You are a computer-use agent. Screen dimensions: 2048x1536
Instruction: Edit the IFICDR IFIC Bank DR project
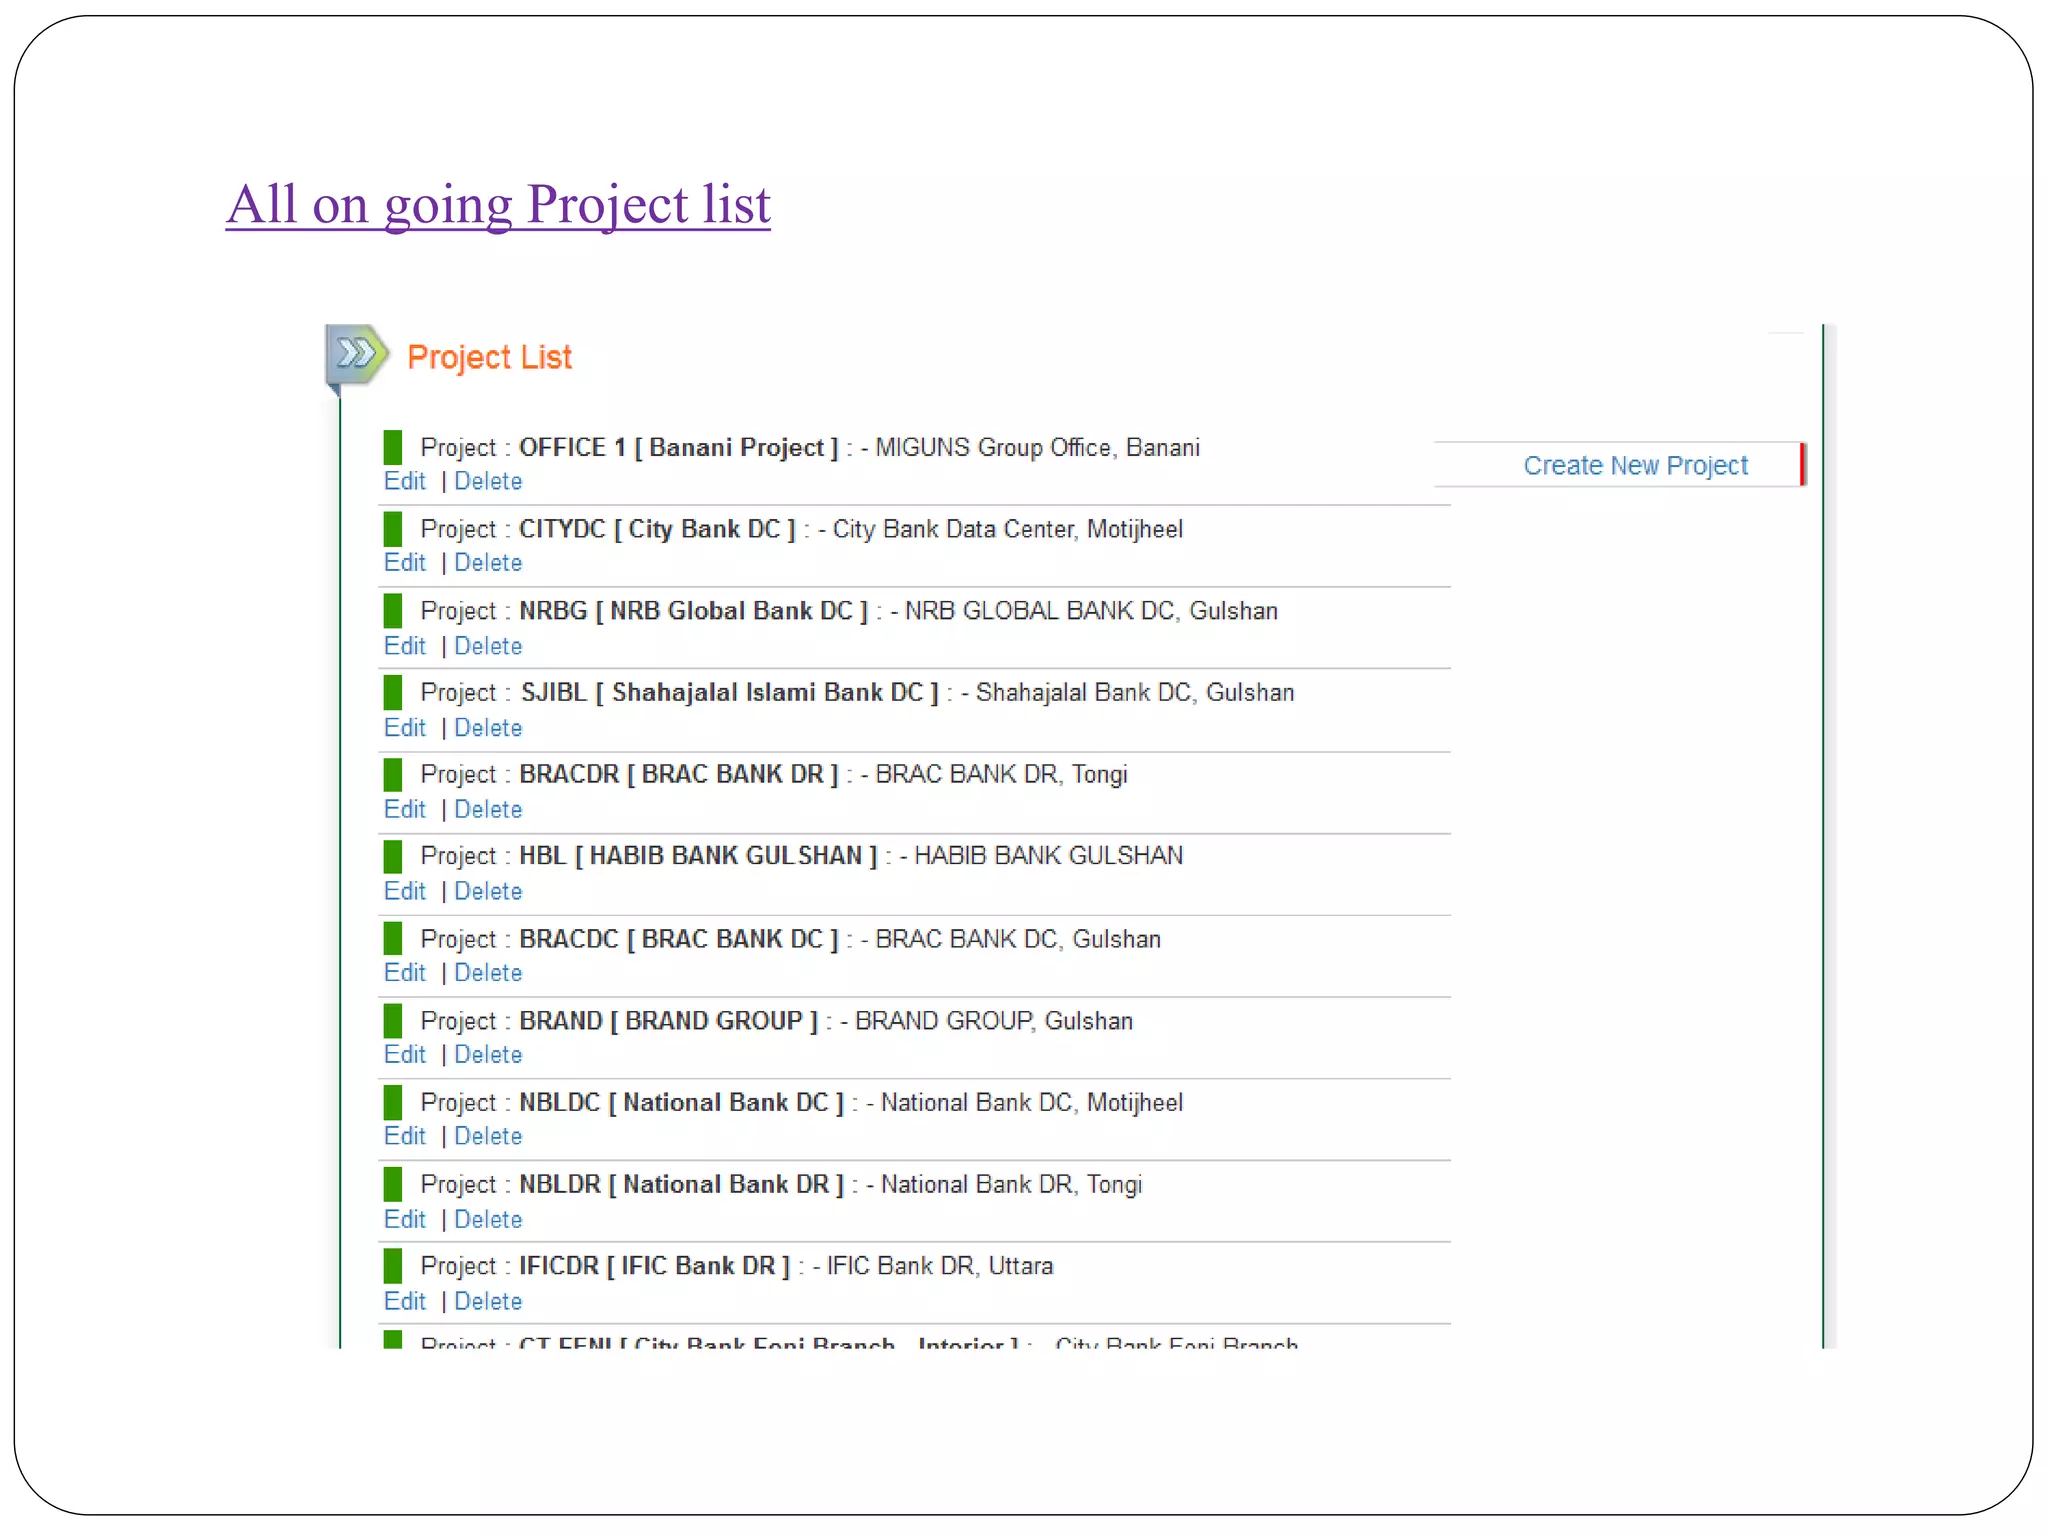(405, 1301)
